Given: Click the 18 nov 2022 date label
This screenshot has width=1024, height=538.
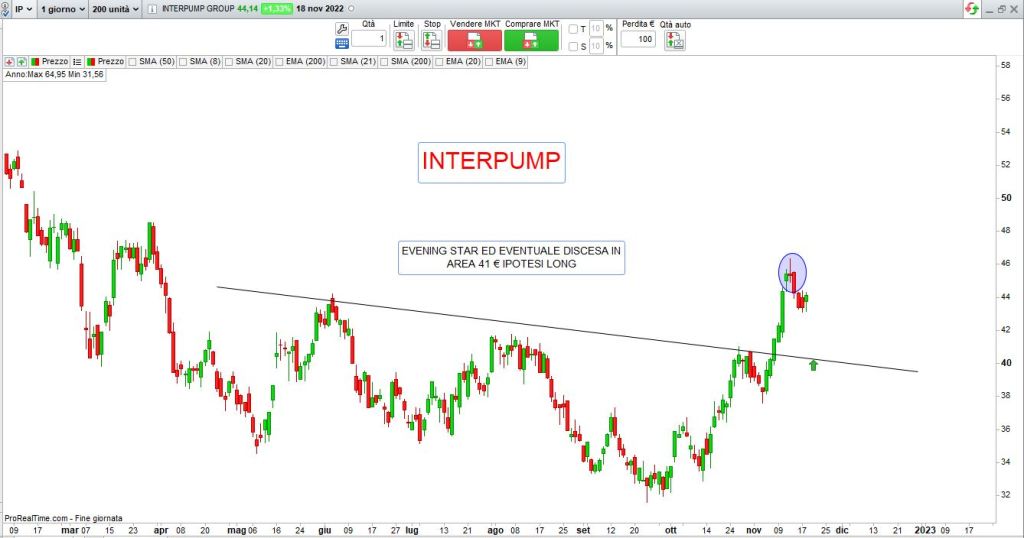Looking at the screenshot, I should (320, 9).
